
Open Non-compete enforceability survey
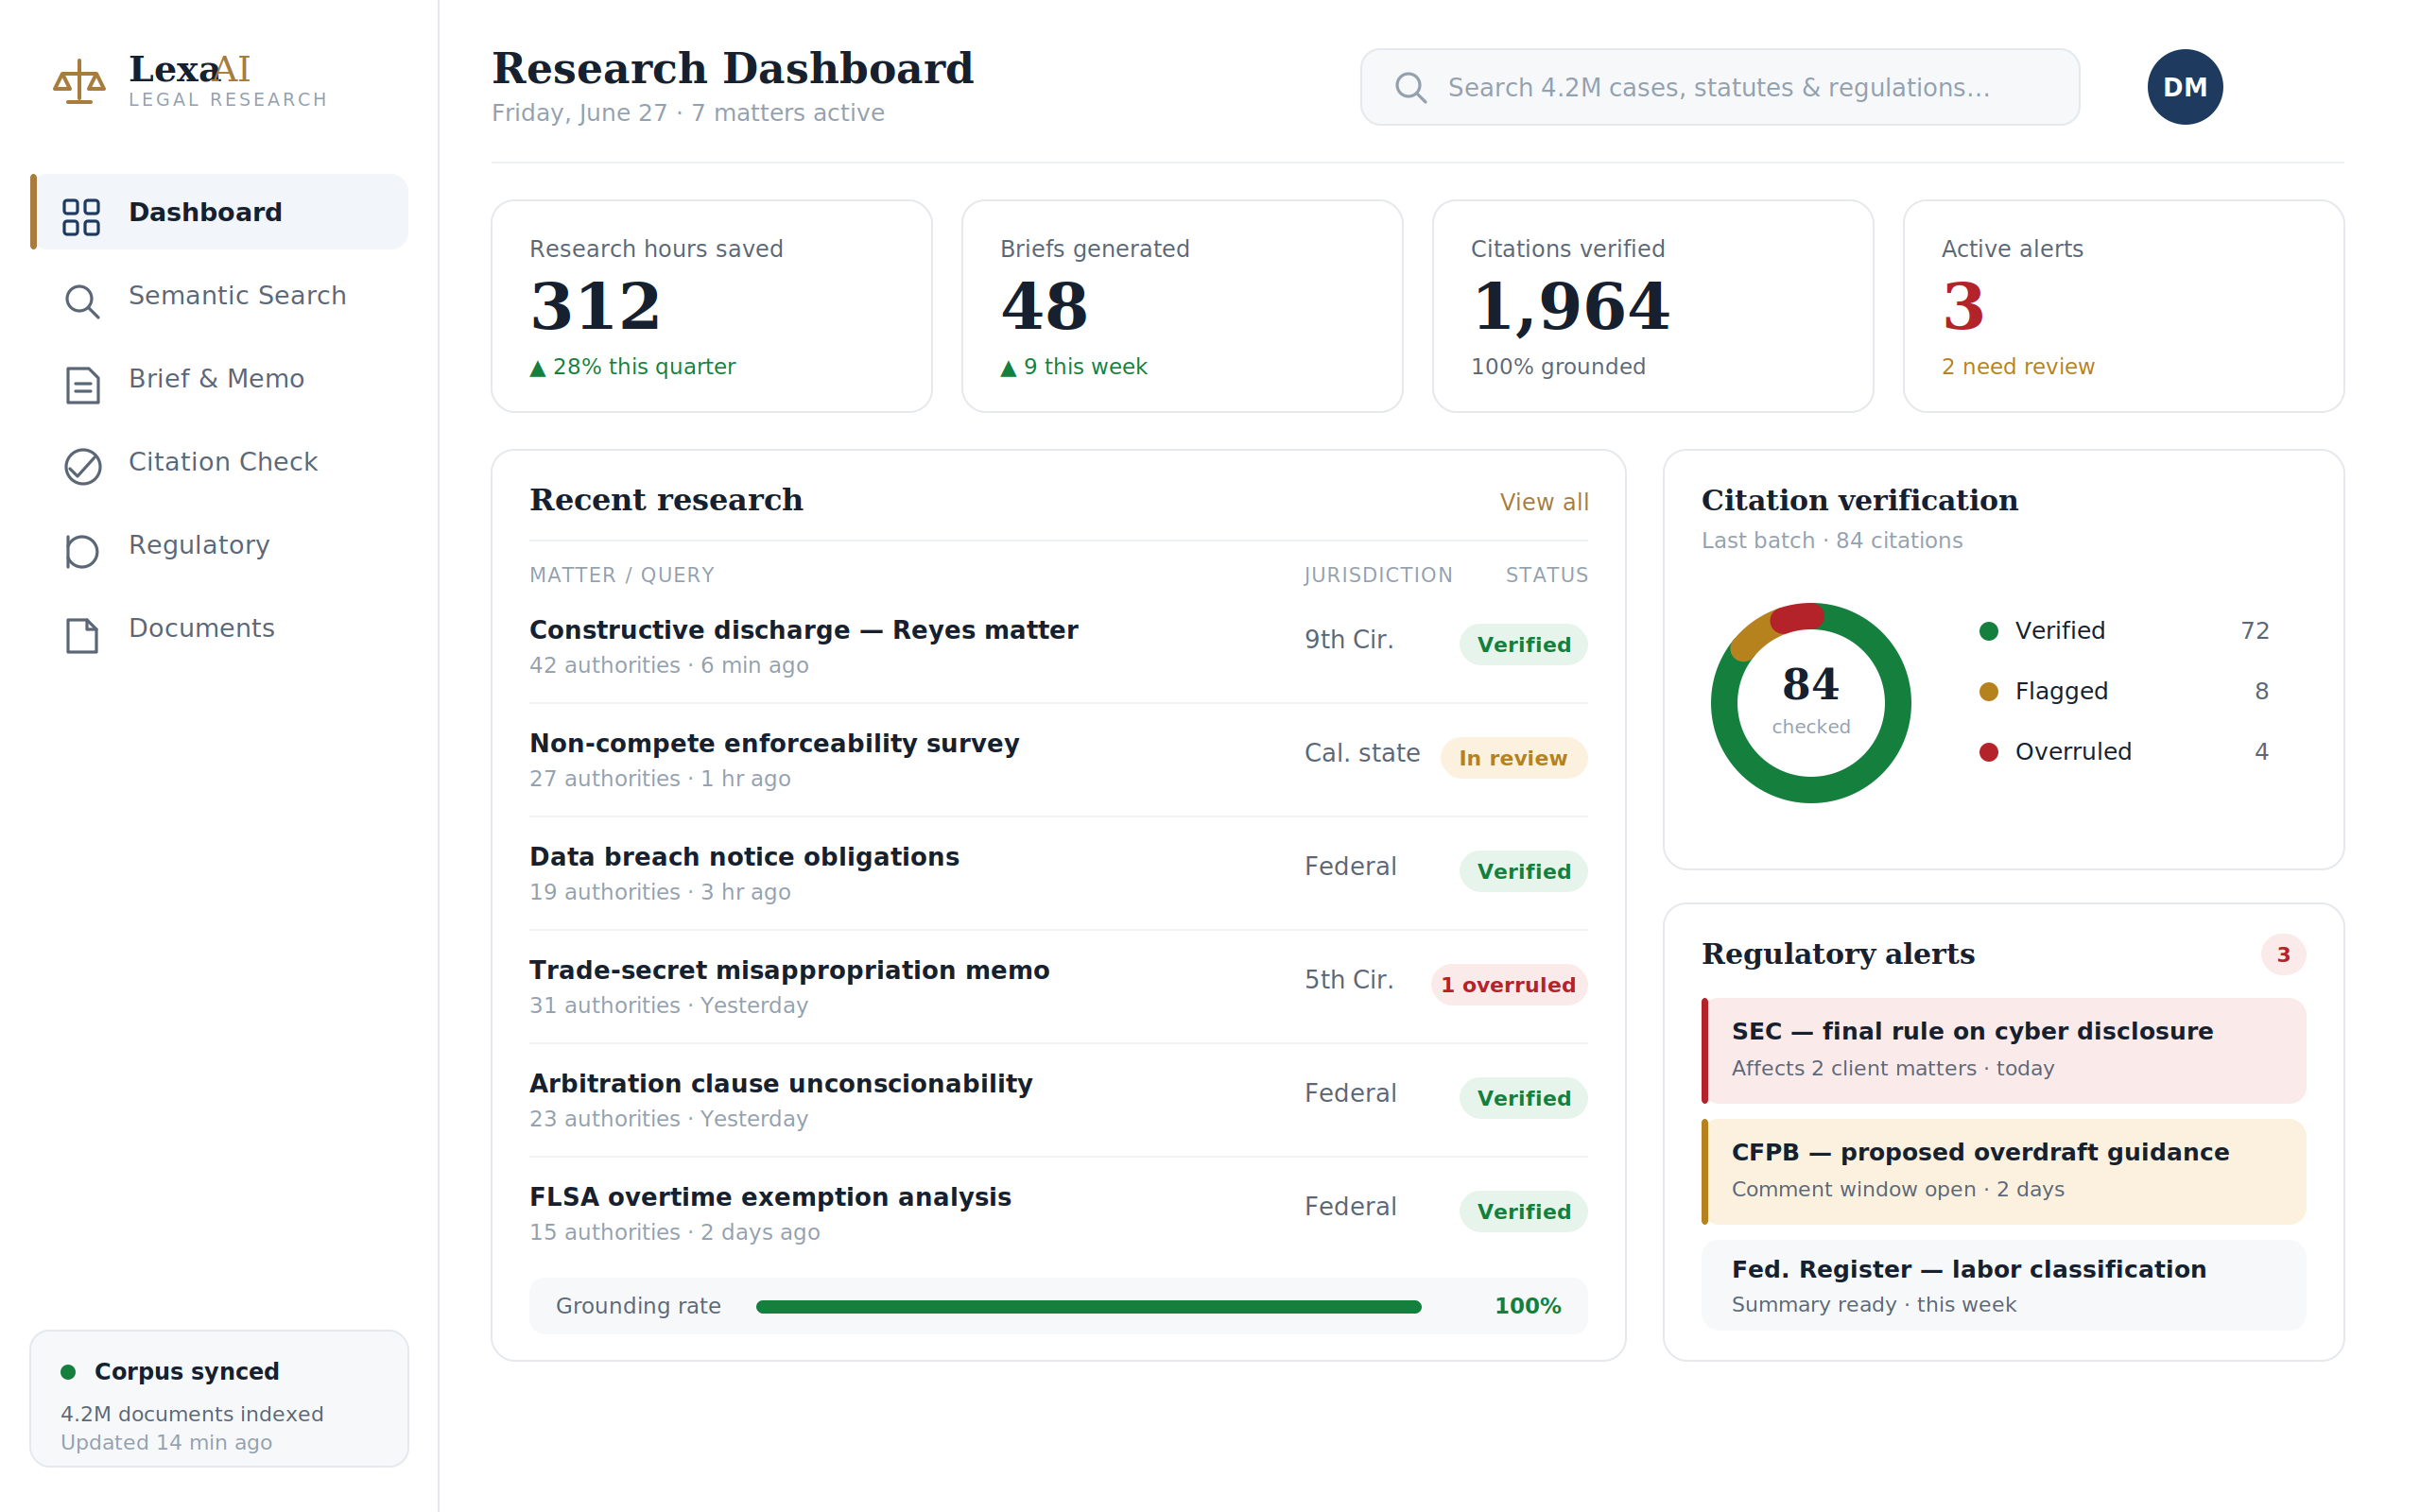click(774, 743)
